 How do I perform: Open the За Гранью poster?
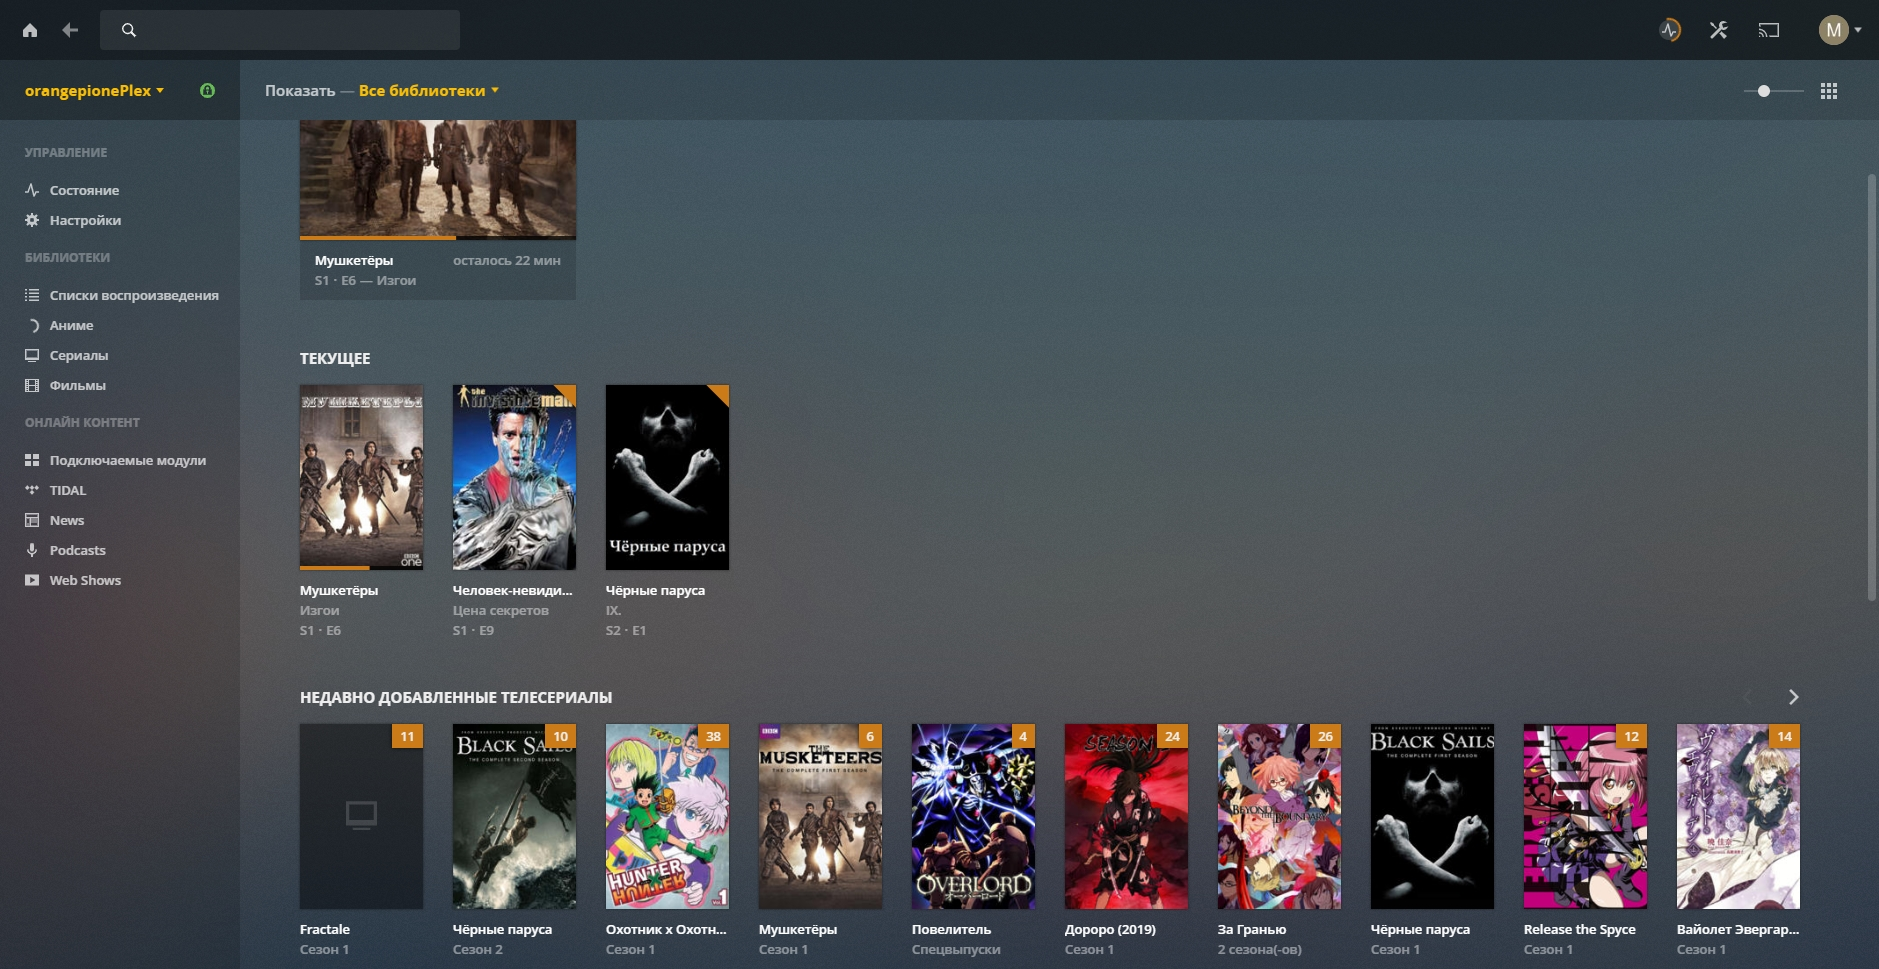coord(1279,816)
